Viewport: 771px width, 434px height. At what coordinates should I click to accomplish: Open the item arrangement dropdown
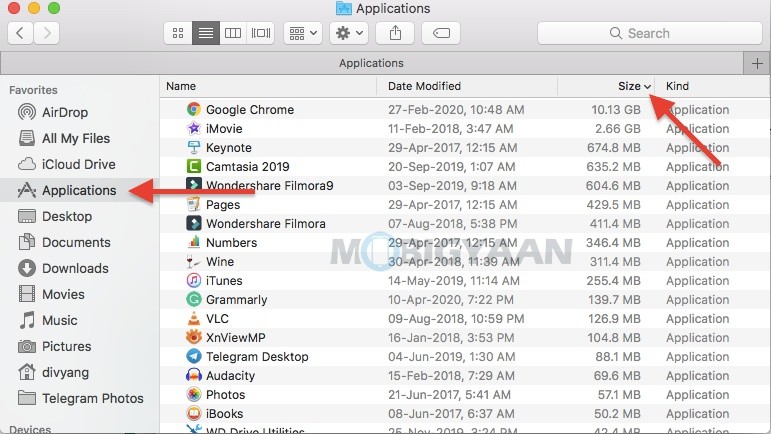[x=303, y=33]
